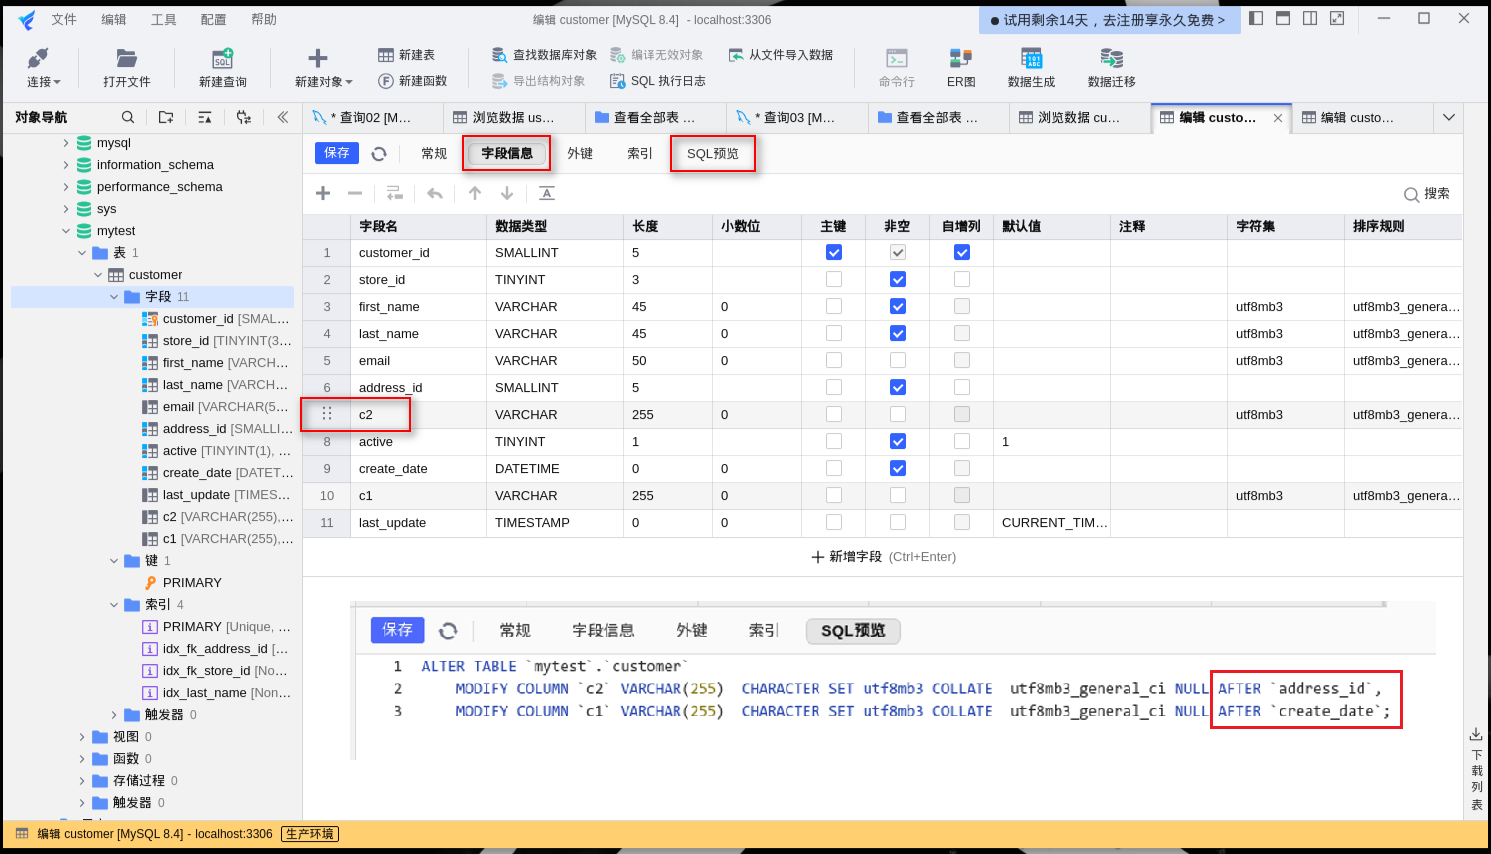
Task: Open the 数据生成 (data generation) tool
Action: [1031, 67]
